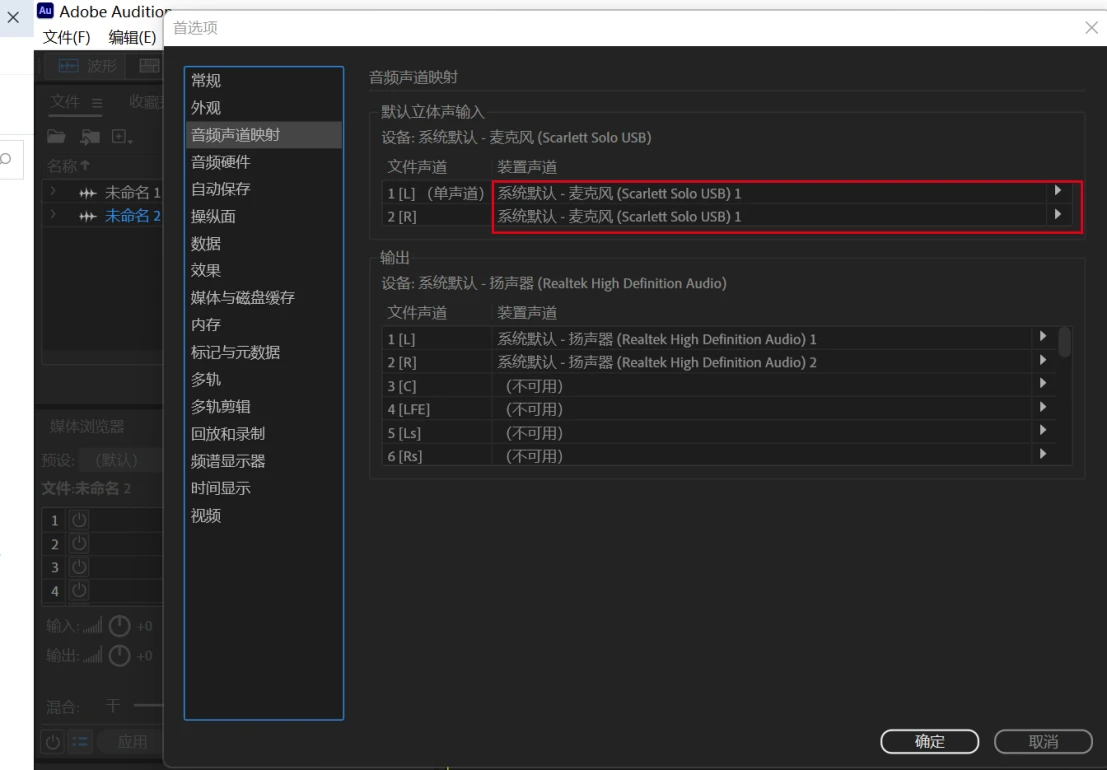
Task: Select 时间显示 preferences category
Action: click(x=264, y=488)
